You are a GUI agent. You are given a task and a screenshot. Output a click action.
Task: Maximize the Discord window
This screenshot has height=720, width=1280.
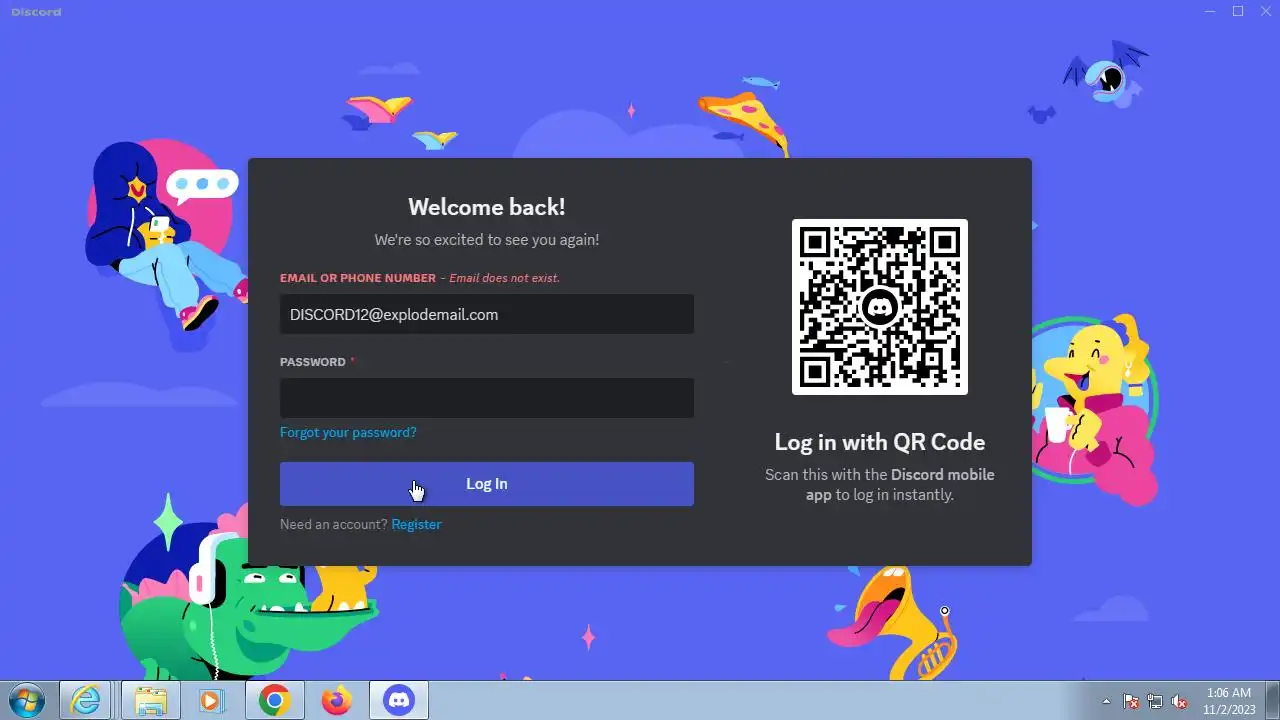pyautogui.click(x=1238, y=11)
